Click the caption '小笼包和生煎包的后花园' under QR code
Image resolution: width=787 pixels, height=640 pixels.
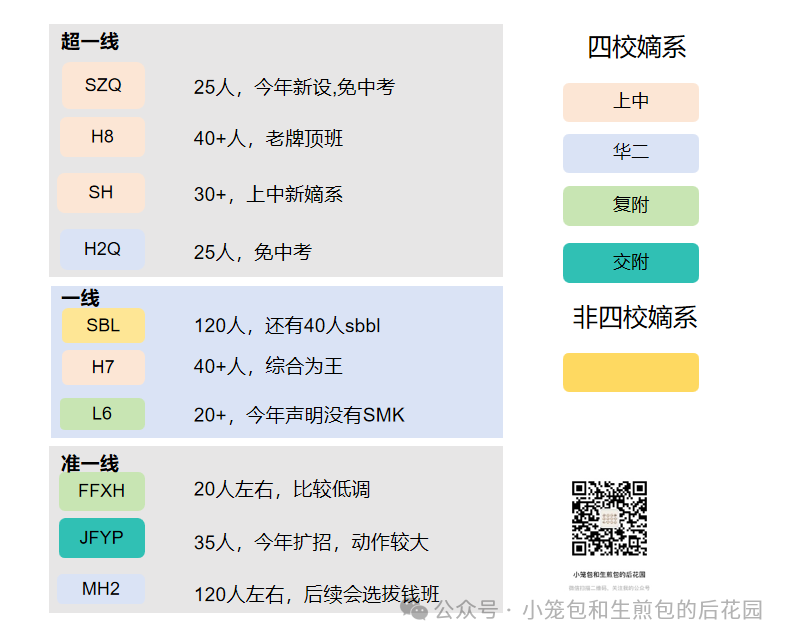pos(609,575)
